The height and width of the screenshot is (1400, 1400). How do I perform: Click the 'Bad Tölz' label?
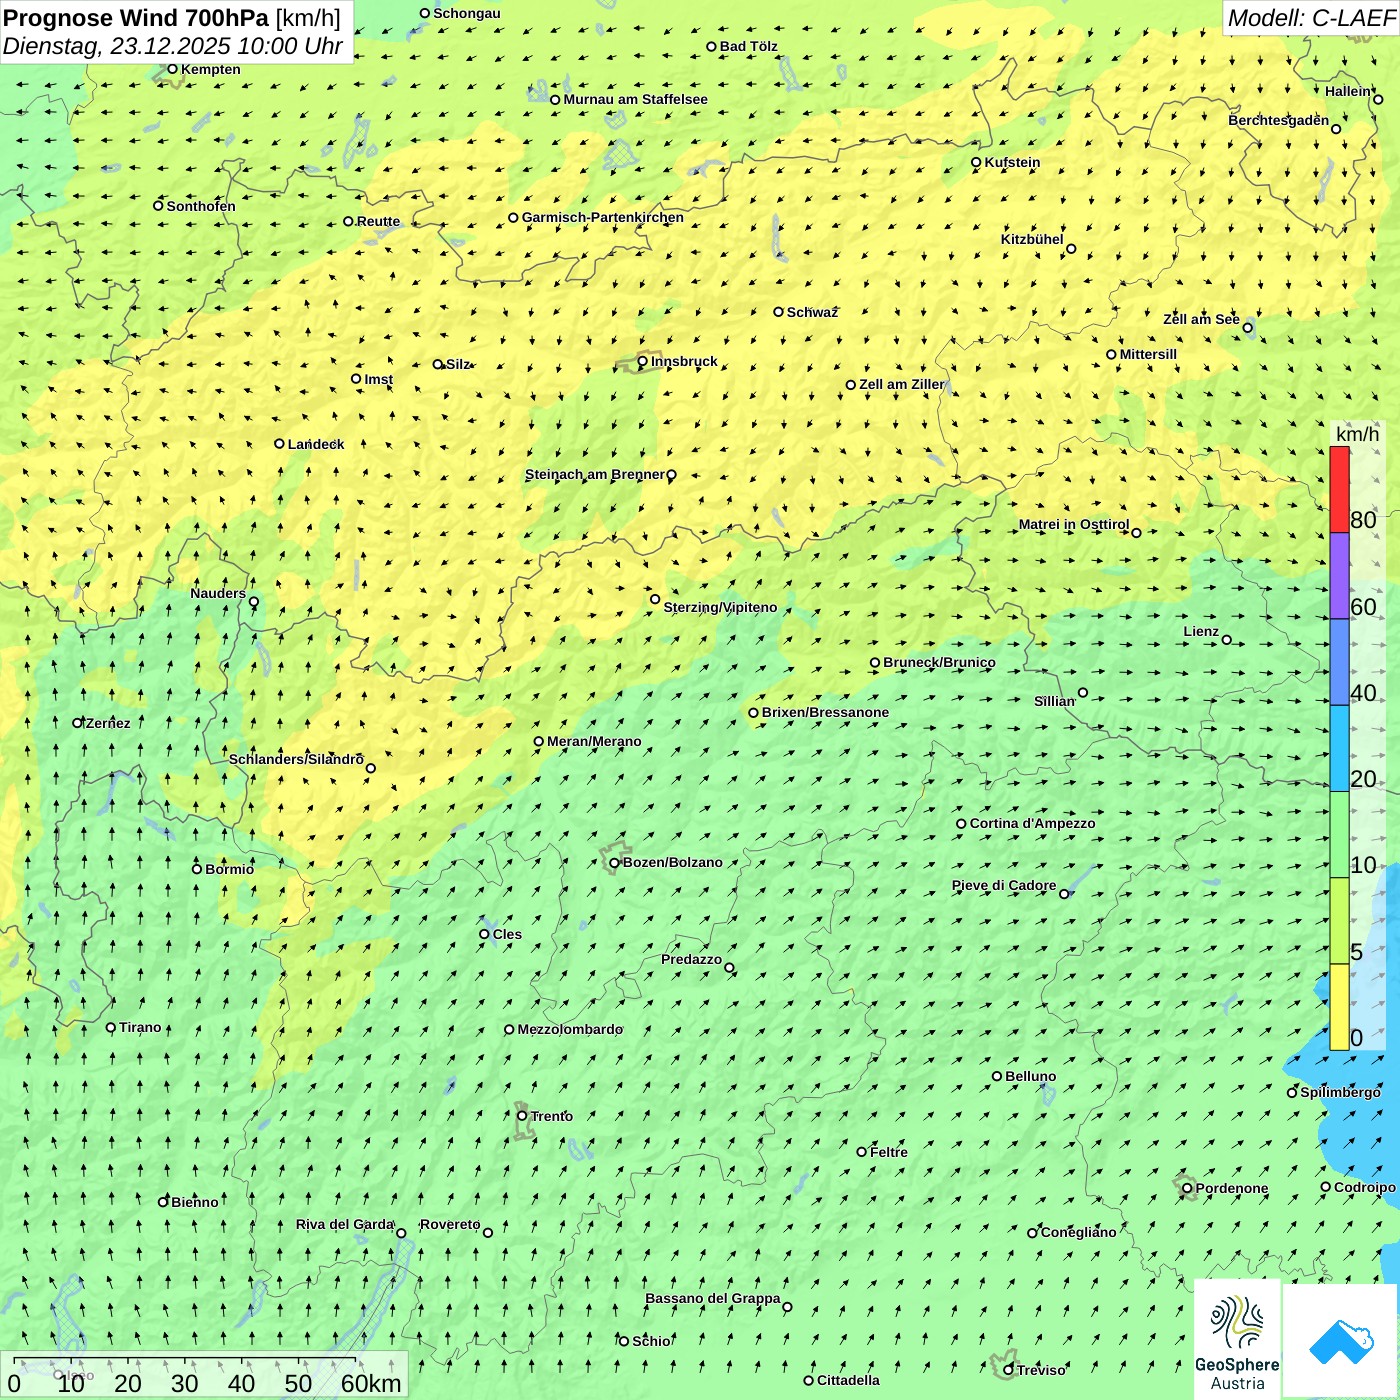coord(749,46)
